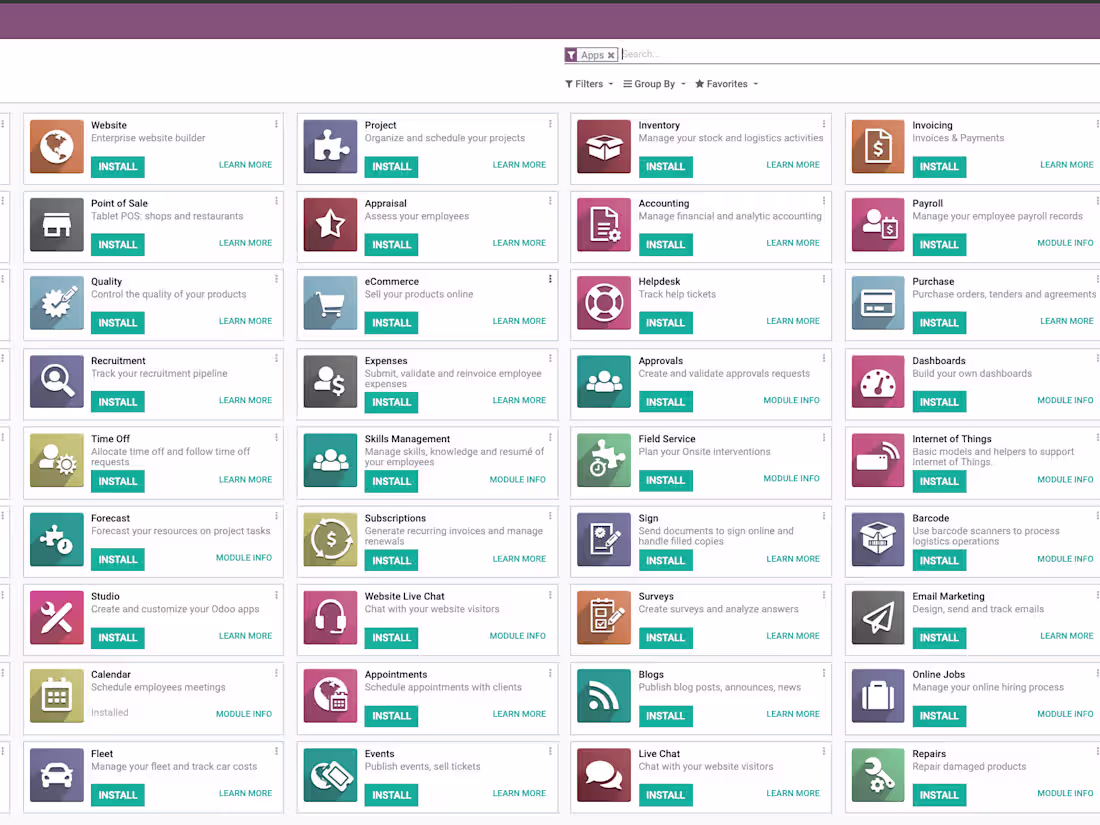Image resolution: width=1100 pixels, height=825 pixels.
Task: Open the eCommerce card options menu
Action: tap(549, 279)
